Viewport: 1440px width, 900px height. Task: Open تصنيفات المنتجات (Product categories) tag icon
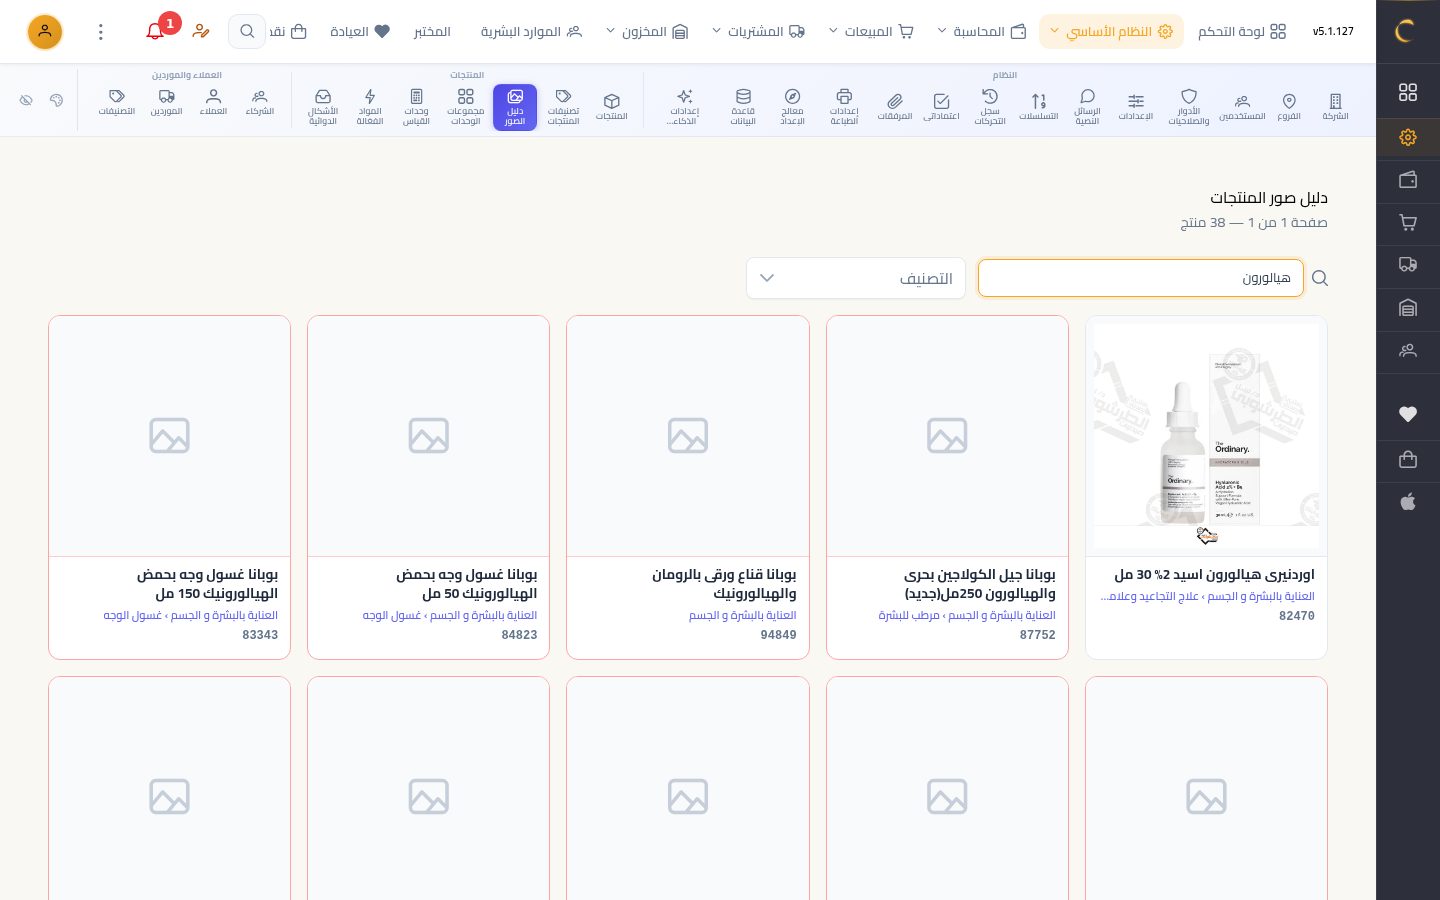[563, 107]
